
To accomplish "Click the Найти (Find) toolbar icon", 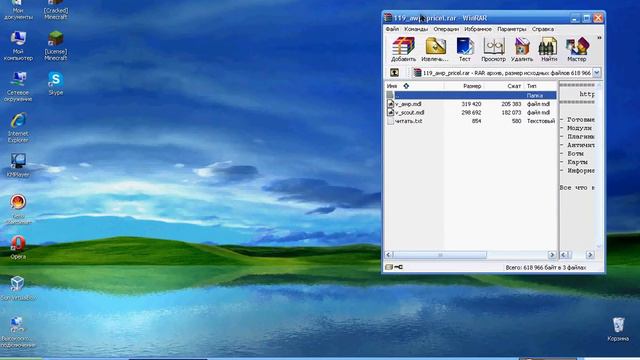I will 549,49.
